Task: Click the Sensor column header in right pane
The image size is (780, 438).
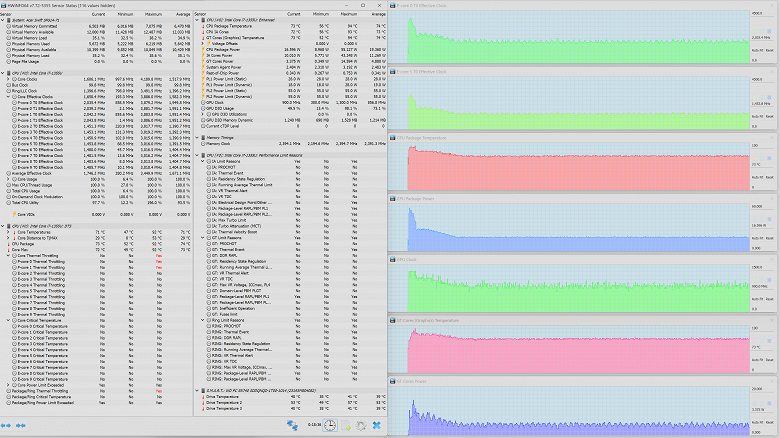Action: coord(200,14)
